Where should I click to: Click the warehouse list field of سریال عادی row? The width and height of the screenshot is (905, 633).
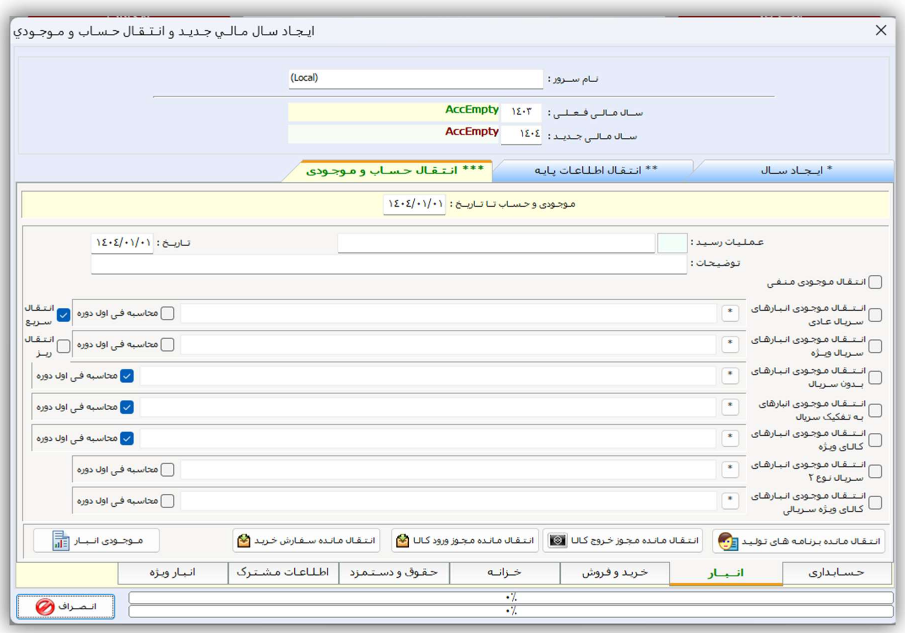tap(448, 313)
